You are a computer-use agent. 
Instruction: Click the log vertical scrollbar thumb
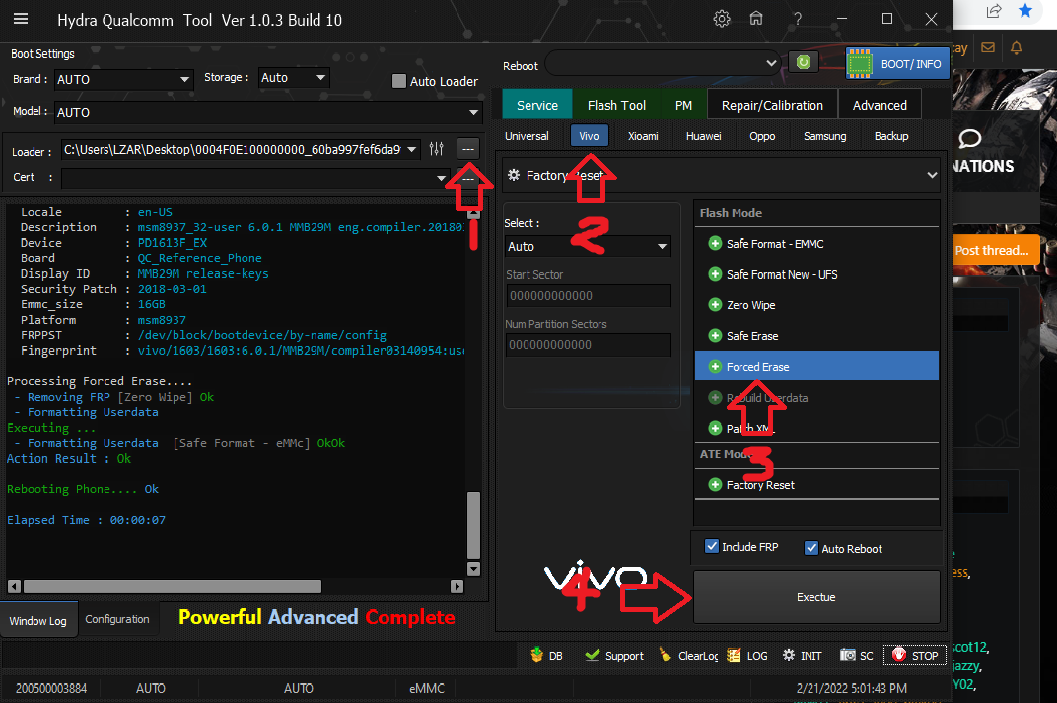(473, 525)
